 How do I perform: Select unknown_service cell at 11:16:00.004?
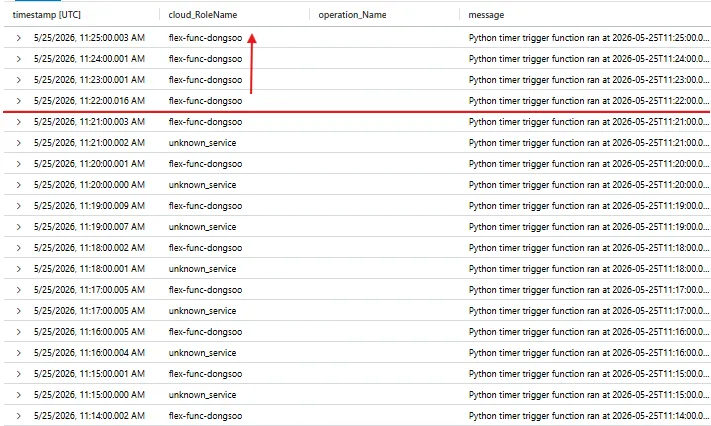coord(202,353)
